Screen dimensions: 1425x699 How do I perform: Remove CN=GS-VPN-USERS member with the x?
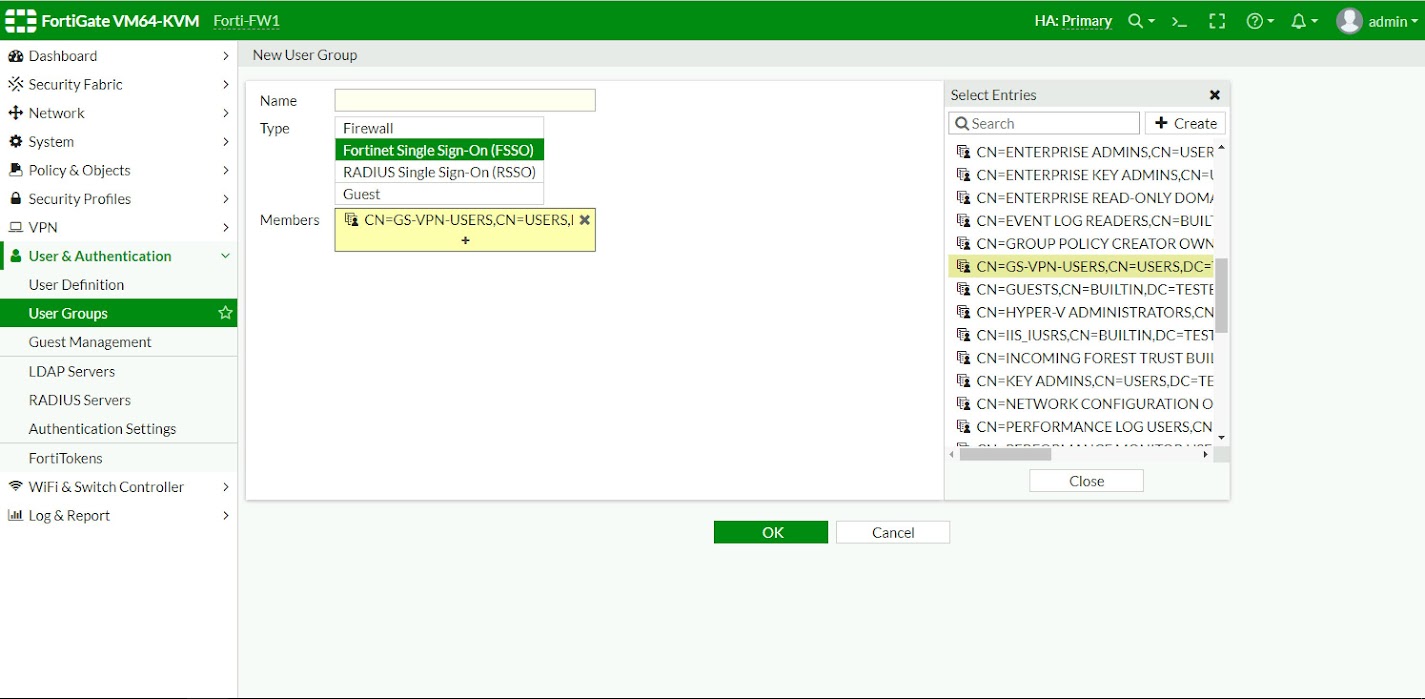coord(584,220)
